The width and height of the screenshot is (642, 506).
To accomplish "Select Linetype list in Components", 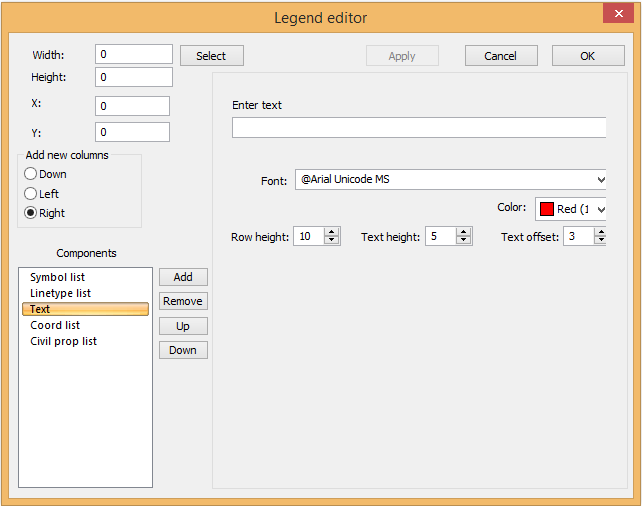I will (x=60, y=293).
